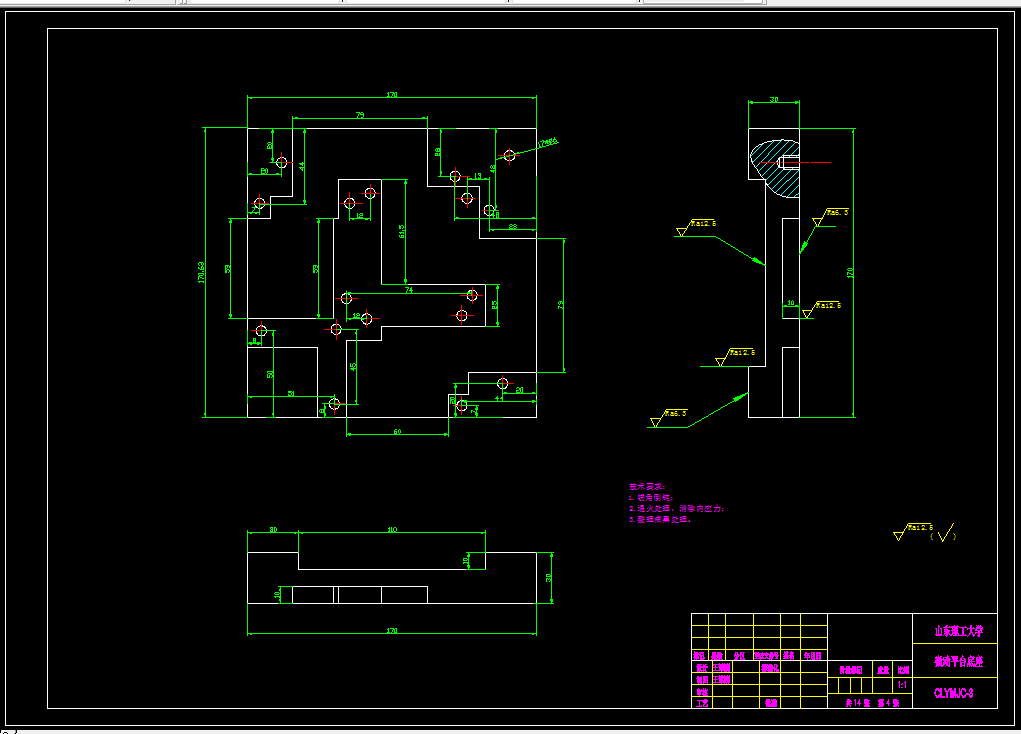Select technical requirement line 2 about 退火处理
This screenshot has width=1021, height=734.
676,509
